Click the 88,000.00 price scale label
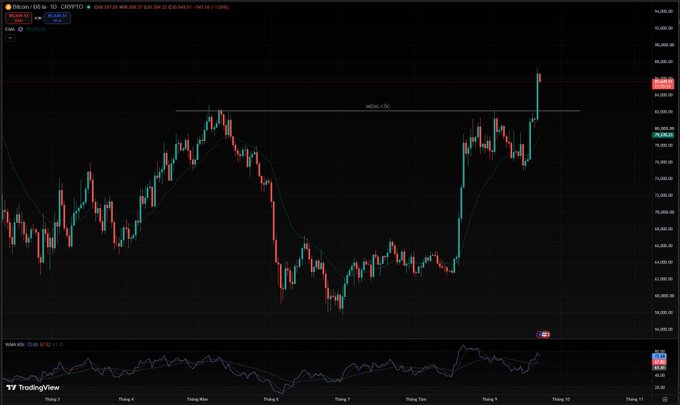This screenshot has width=680, height=405. pyautogui.click(x=664, y=62)
